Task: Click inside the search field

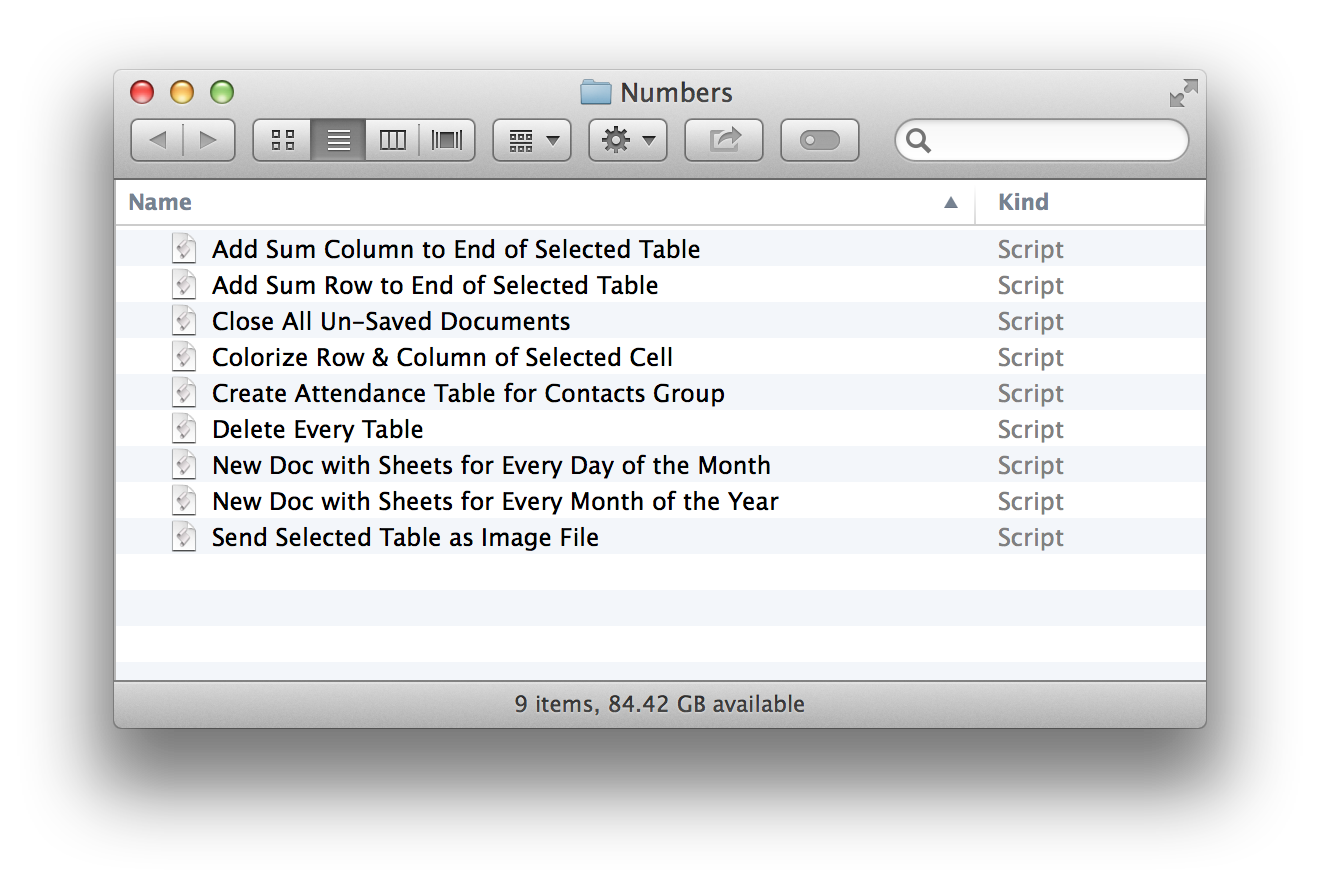Action: 1040,141
